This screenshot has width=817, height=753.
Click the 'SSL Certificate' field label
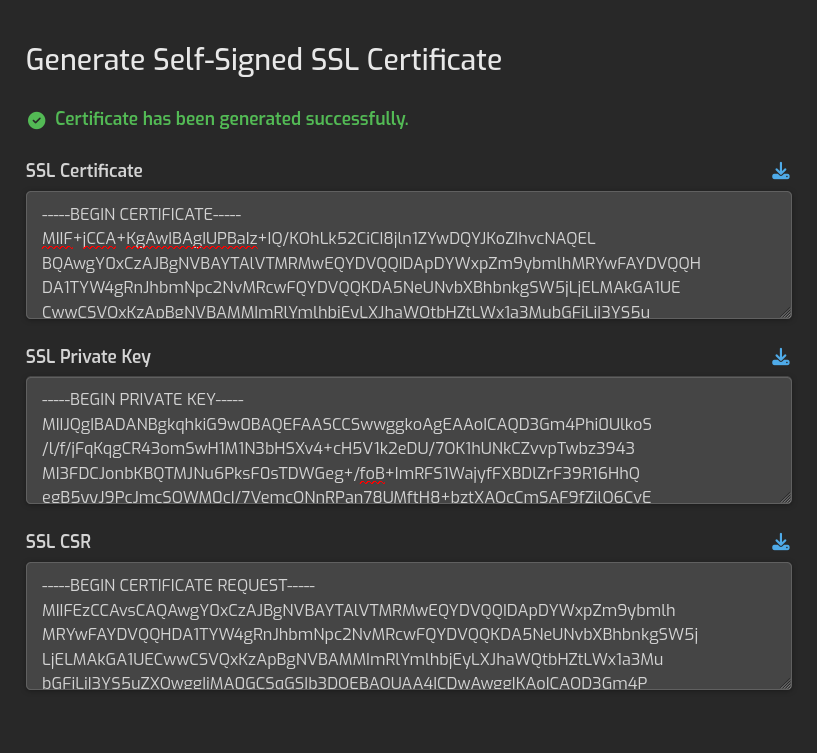pyautogui.click(x=84, y=171)
